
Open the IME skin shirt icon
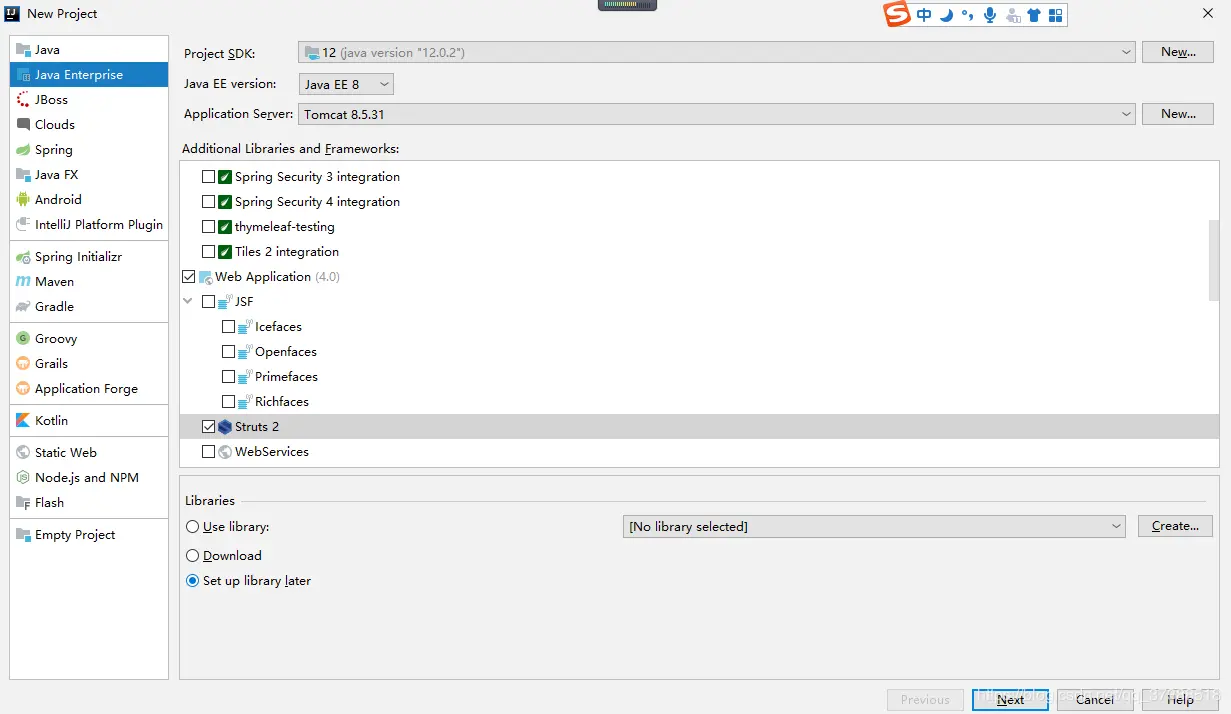[1034, 15]
